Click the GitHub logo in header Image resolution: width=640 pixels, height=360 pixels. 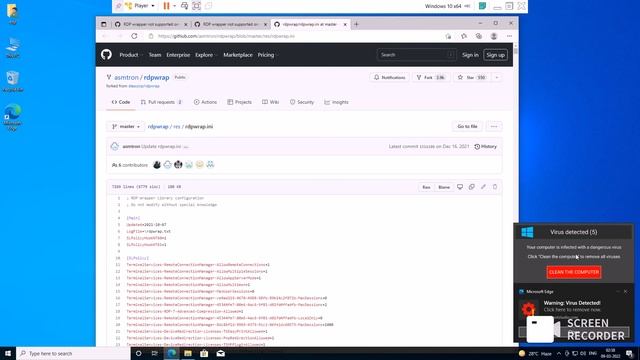tap(106, 55)
